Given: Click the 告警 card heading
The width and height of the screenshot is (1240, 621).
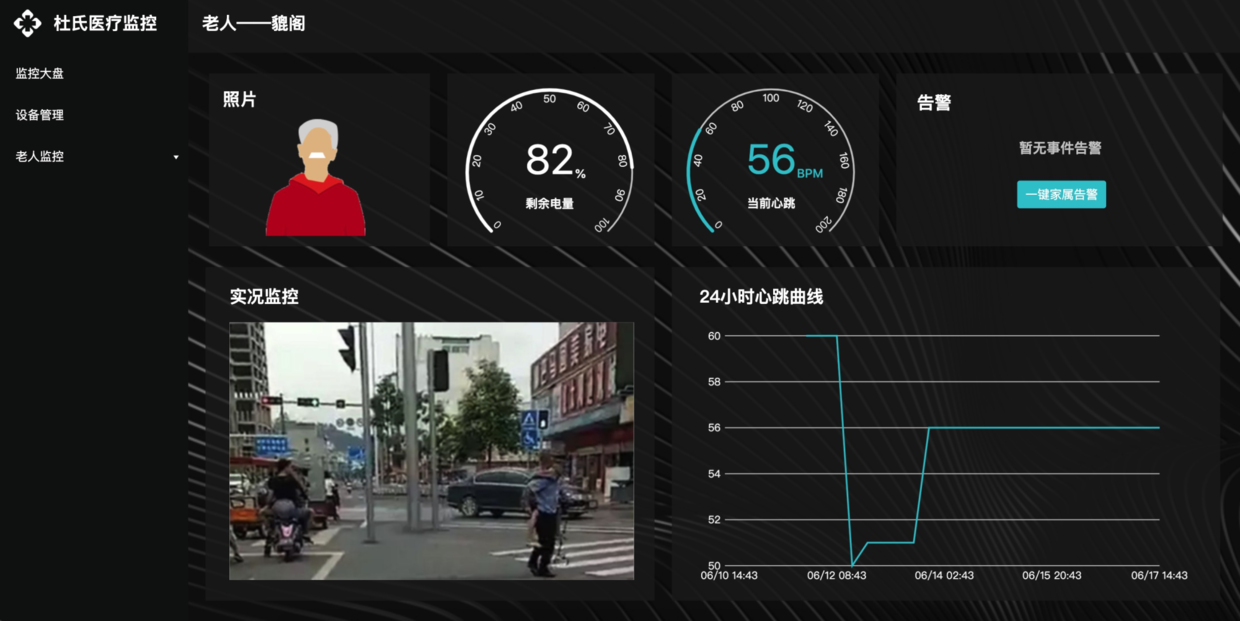Looking at the screenshot, I should tap(934, 102).
